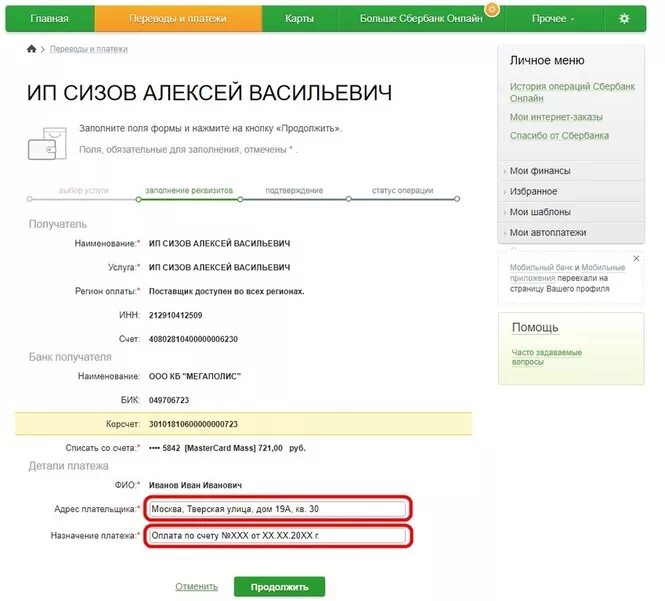Expand Мои шаблоны section
The width and height of the screenshot is (665, 601).
click(x=571, y=212)
